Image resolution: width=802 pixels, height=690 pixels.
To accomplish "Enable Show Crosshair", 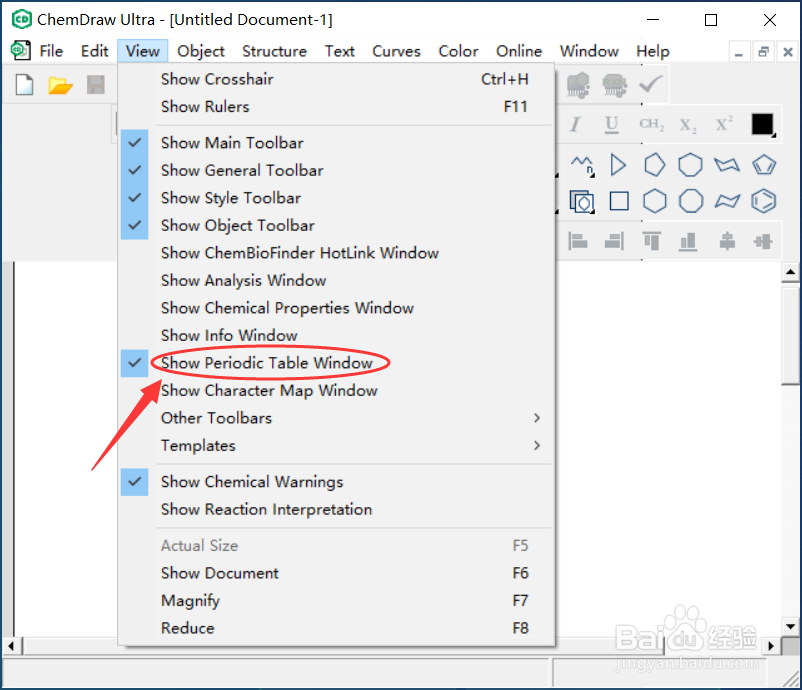I will point(337,79).
